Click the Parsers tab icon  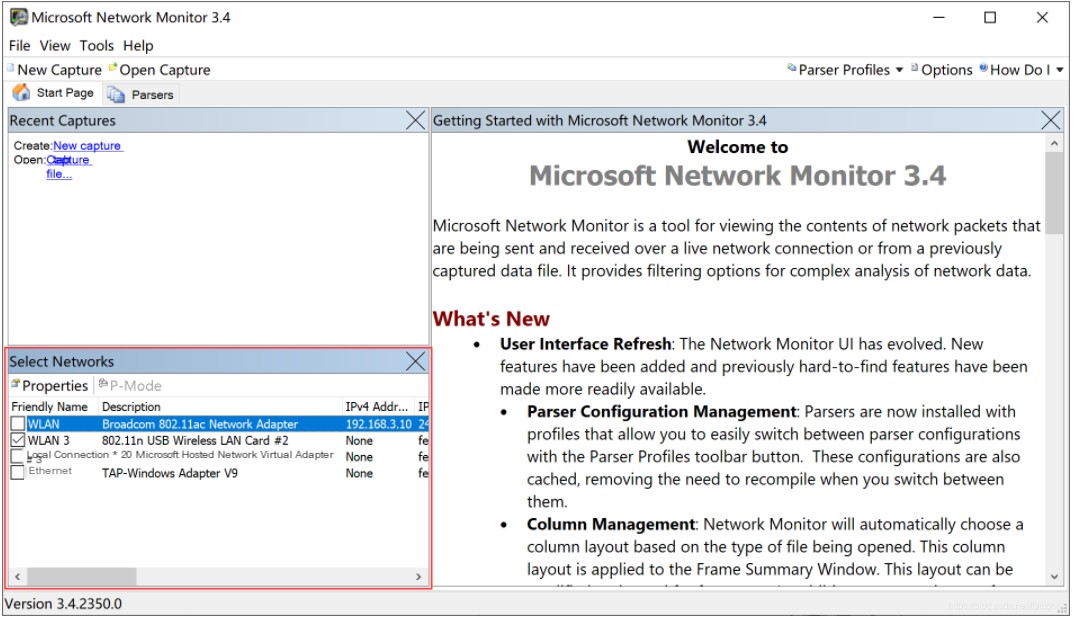click(116, 95)
